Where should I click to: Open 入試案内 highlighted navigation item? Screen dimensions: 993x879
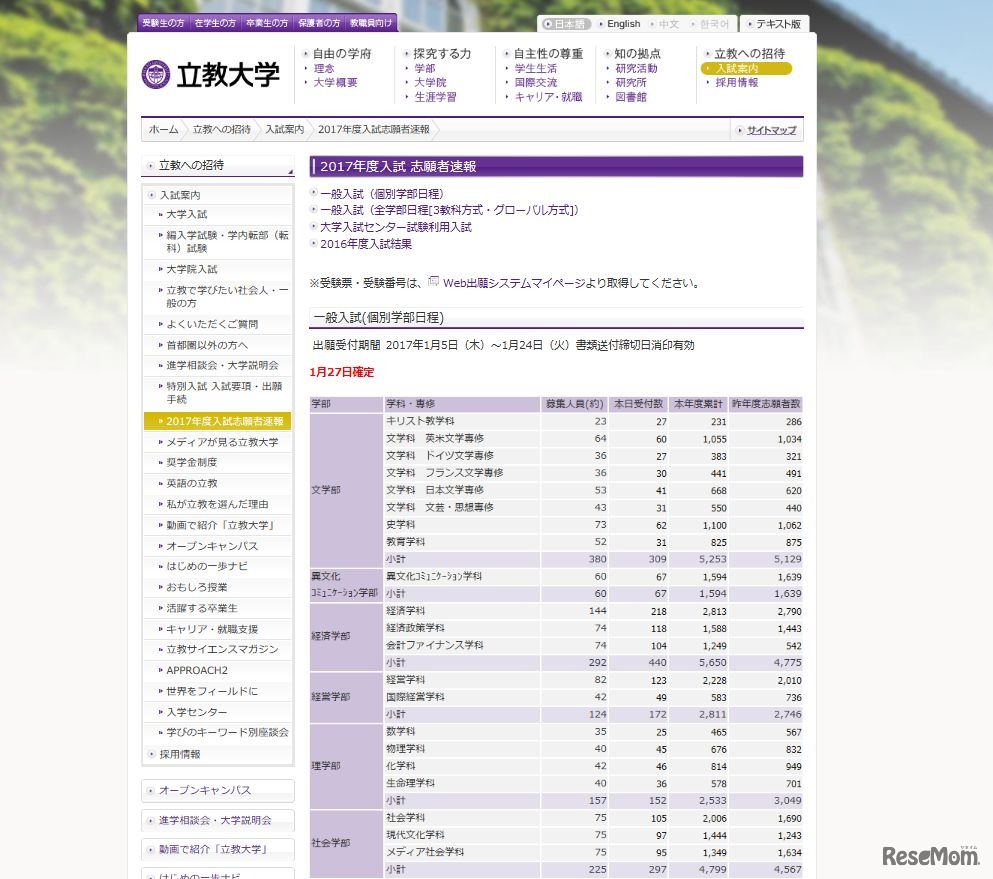click(x=737, y=69)
